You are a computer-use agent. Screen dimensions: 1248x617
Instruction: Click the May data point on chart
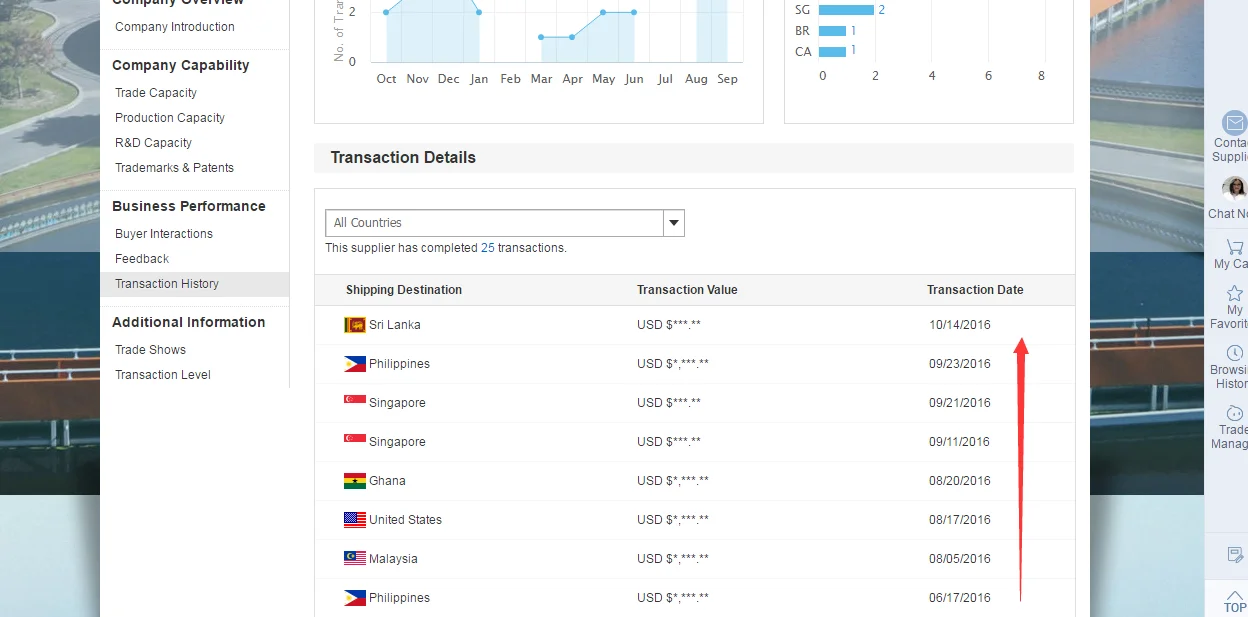(x=603, y=12)
